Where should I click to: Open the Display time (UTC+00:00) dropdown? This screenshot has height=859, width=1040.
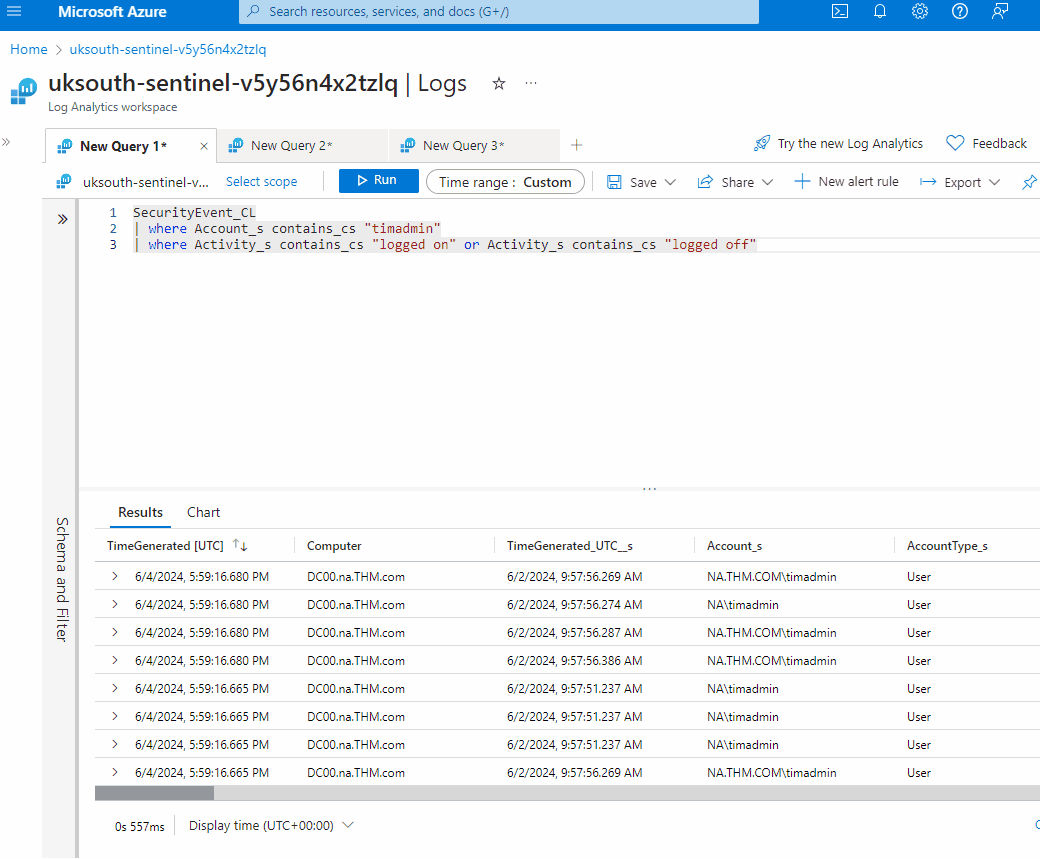pyautogui.click(x=271, y=825)
